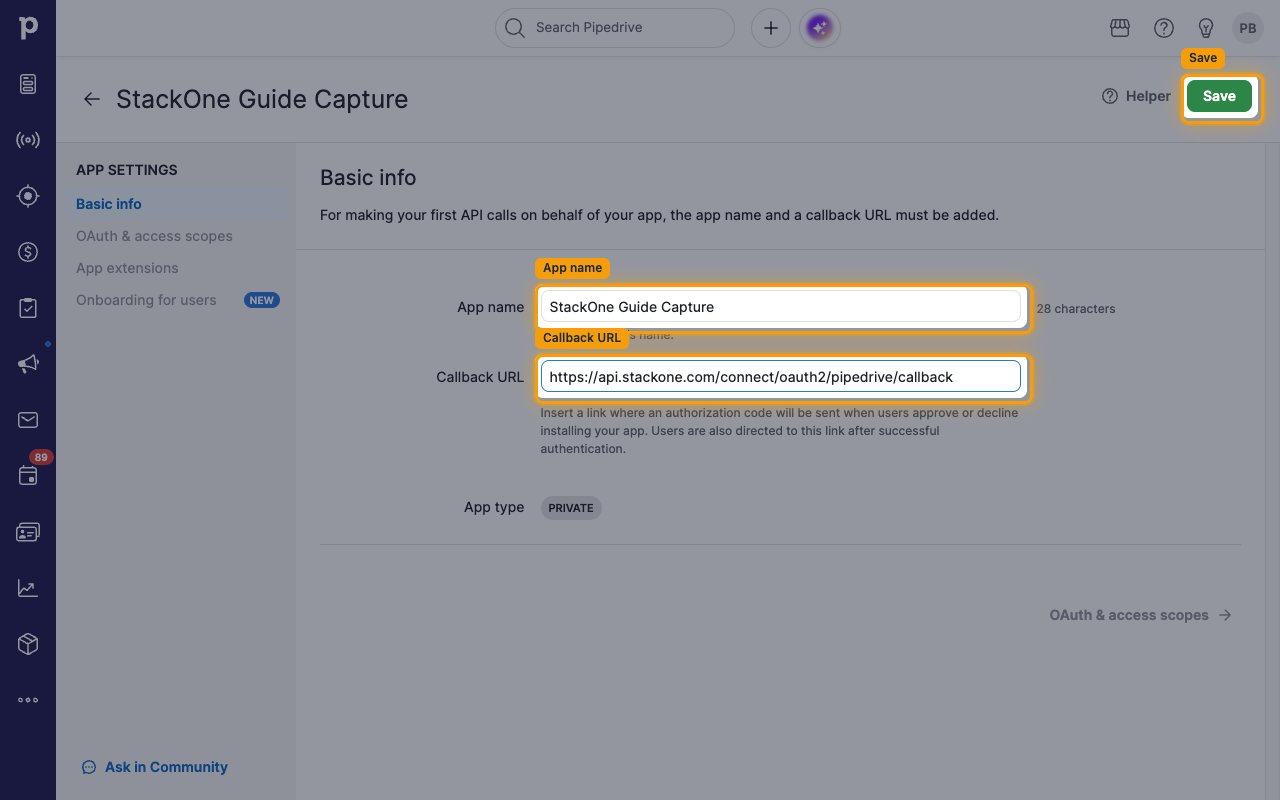Screen dimensions: 1280x800
Task: Open the Projects clipboard sidebar icon
Action: click(x=28, y=308)
